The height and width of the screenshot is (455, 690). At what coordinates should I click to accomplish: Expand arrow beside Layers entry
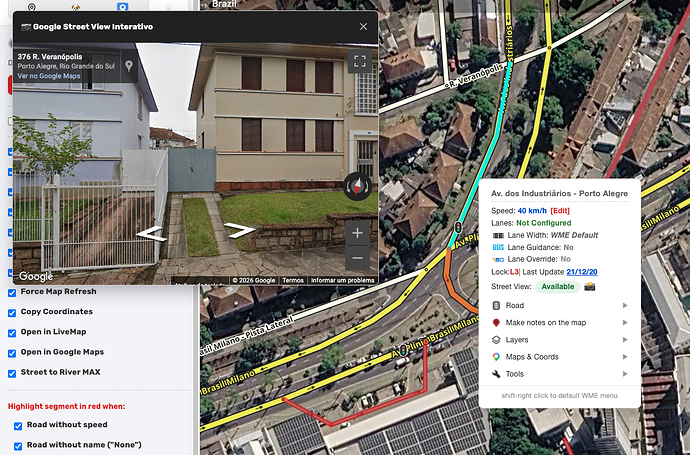pyautogui.click(x=625, y=340)
